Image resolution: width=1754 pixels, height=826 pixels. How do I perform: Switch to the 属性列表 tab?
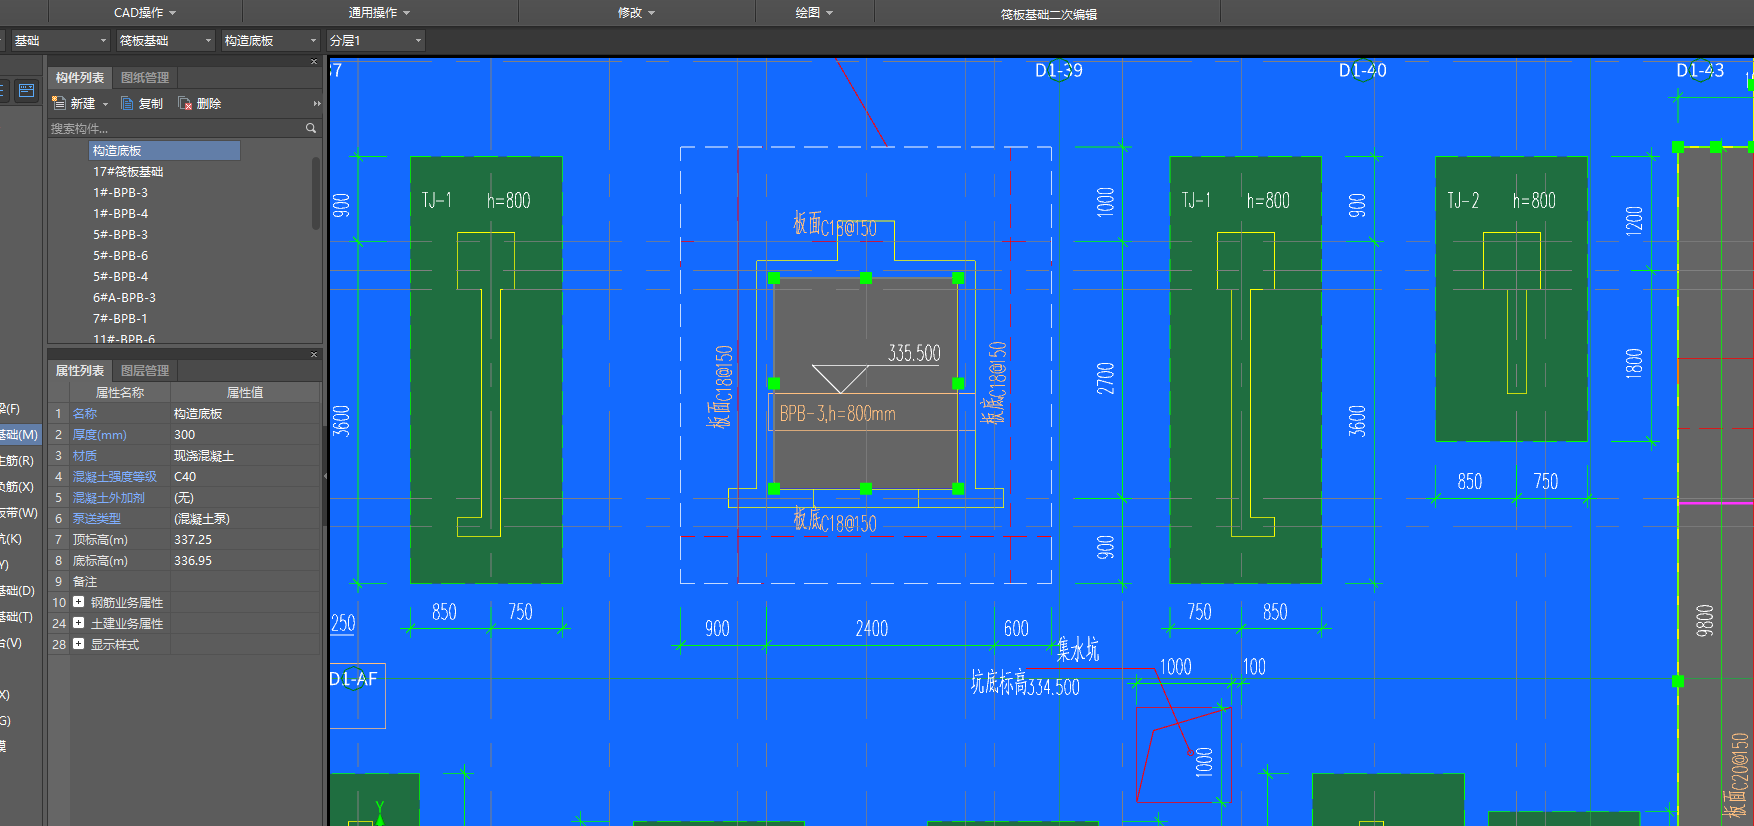(x=80, y=371)
